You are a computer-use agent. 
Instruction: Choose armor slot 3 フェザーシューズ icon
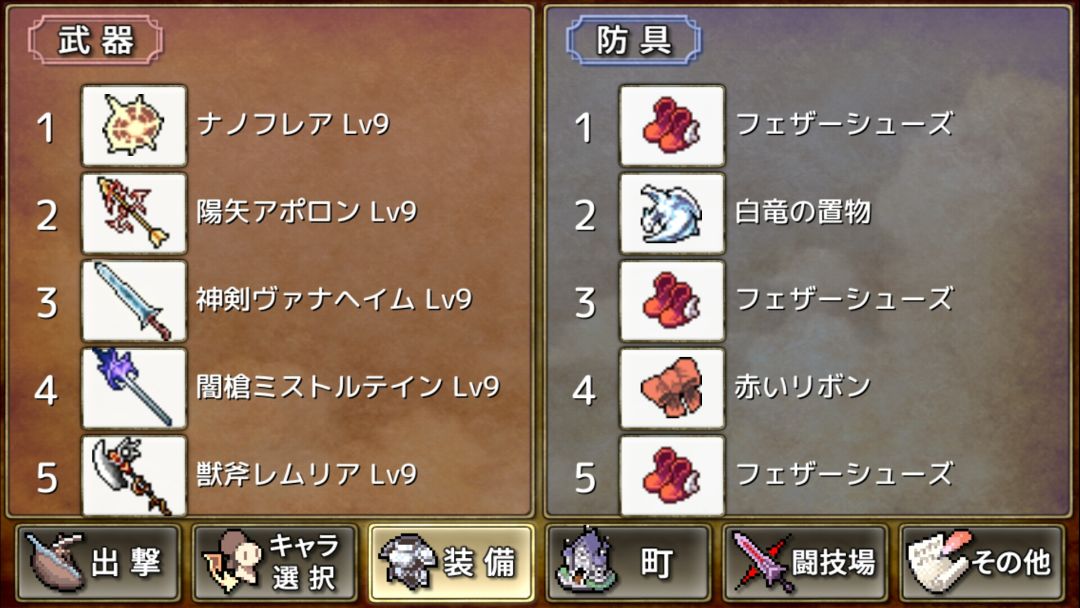tap(672, 300)
